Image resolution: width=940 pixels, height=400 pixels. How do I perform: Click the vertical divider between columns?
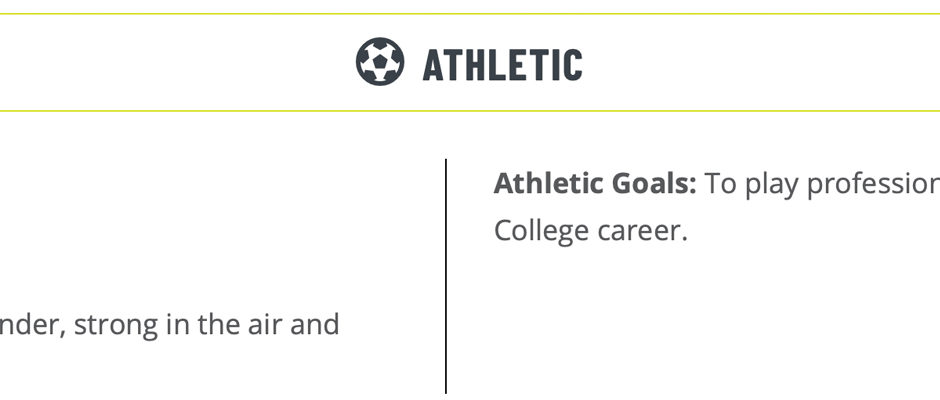(x=446, y=276)
